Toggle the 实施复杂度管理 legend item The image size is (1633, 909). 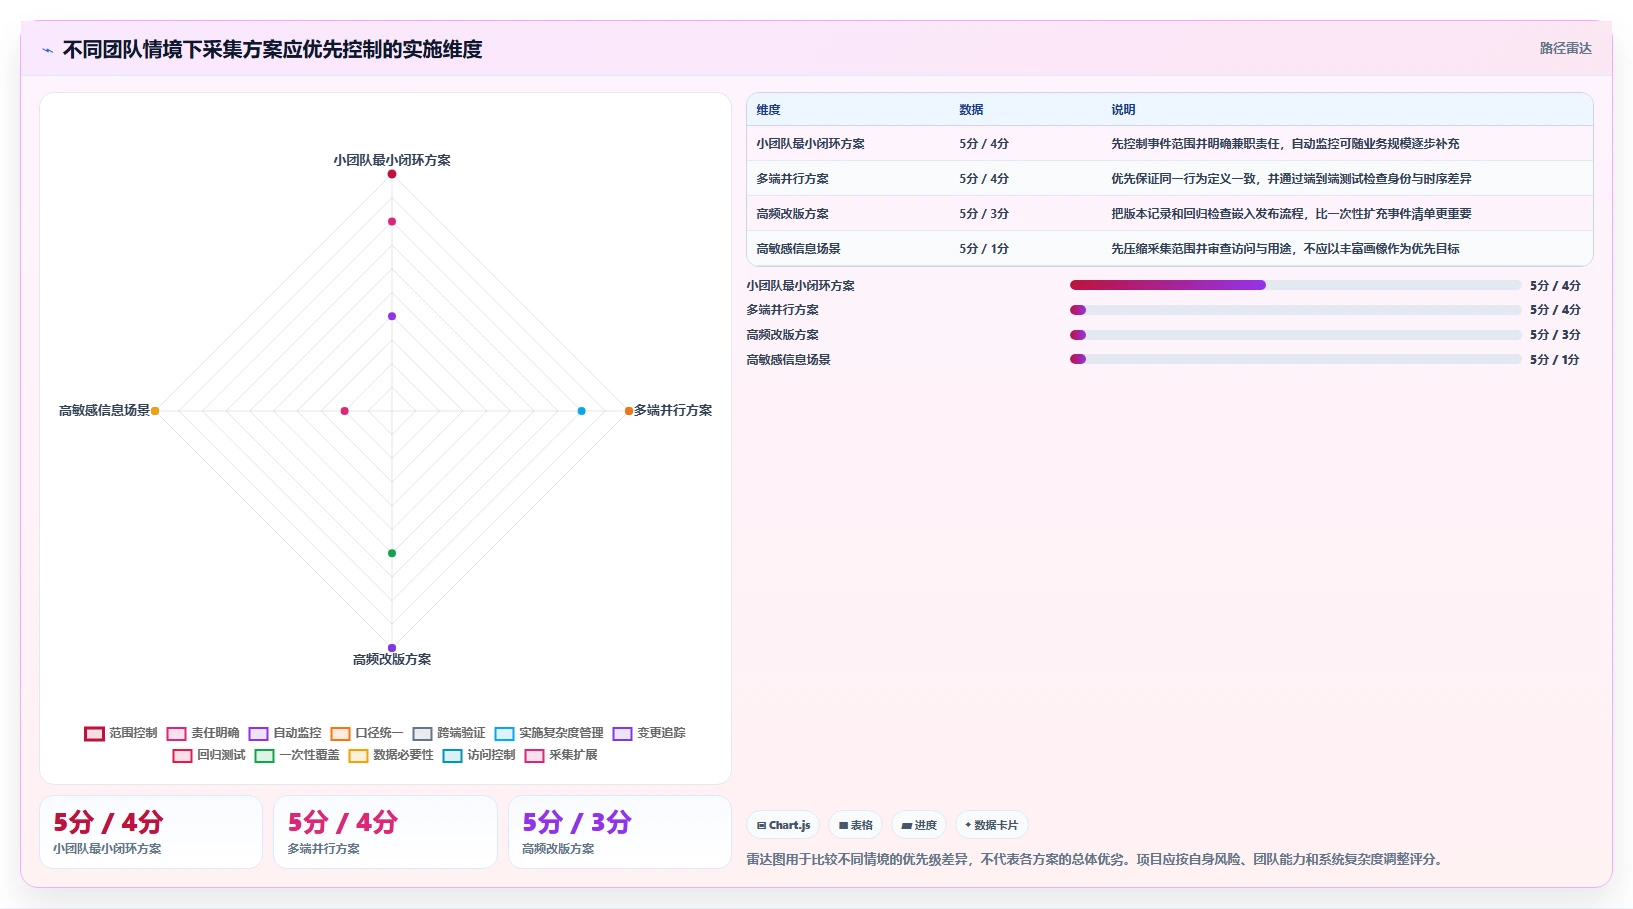549,733
